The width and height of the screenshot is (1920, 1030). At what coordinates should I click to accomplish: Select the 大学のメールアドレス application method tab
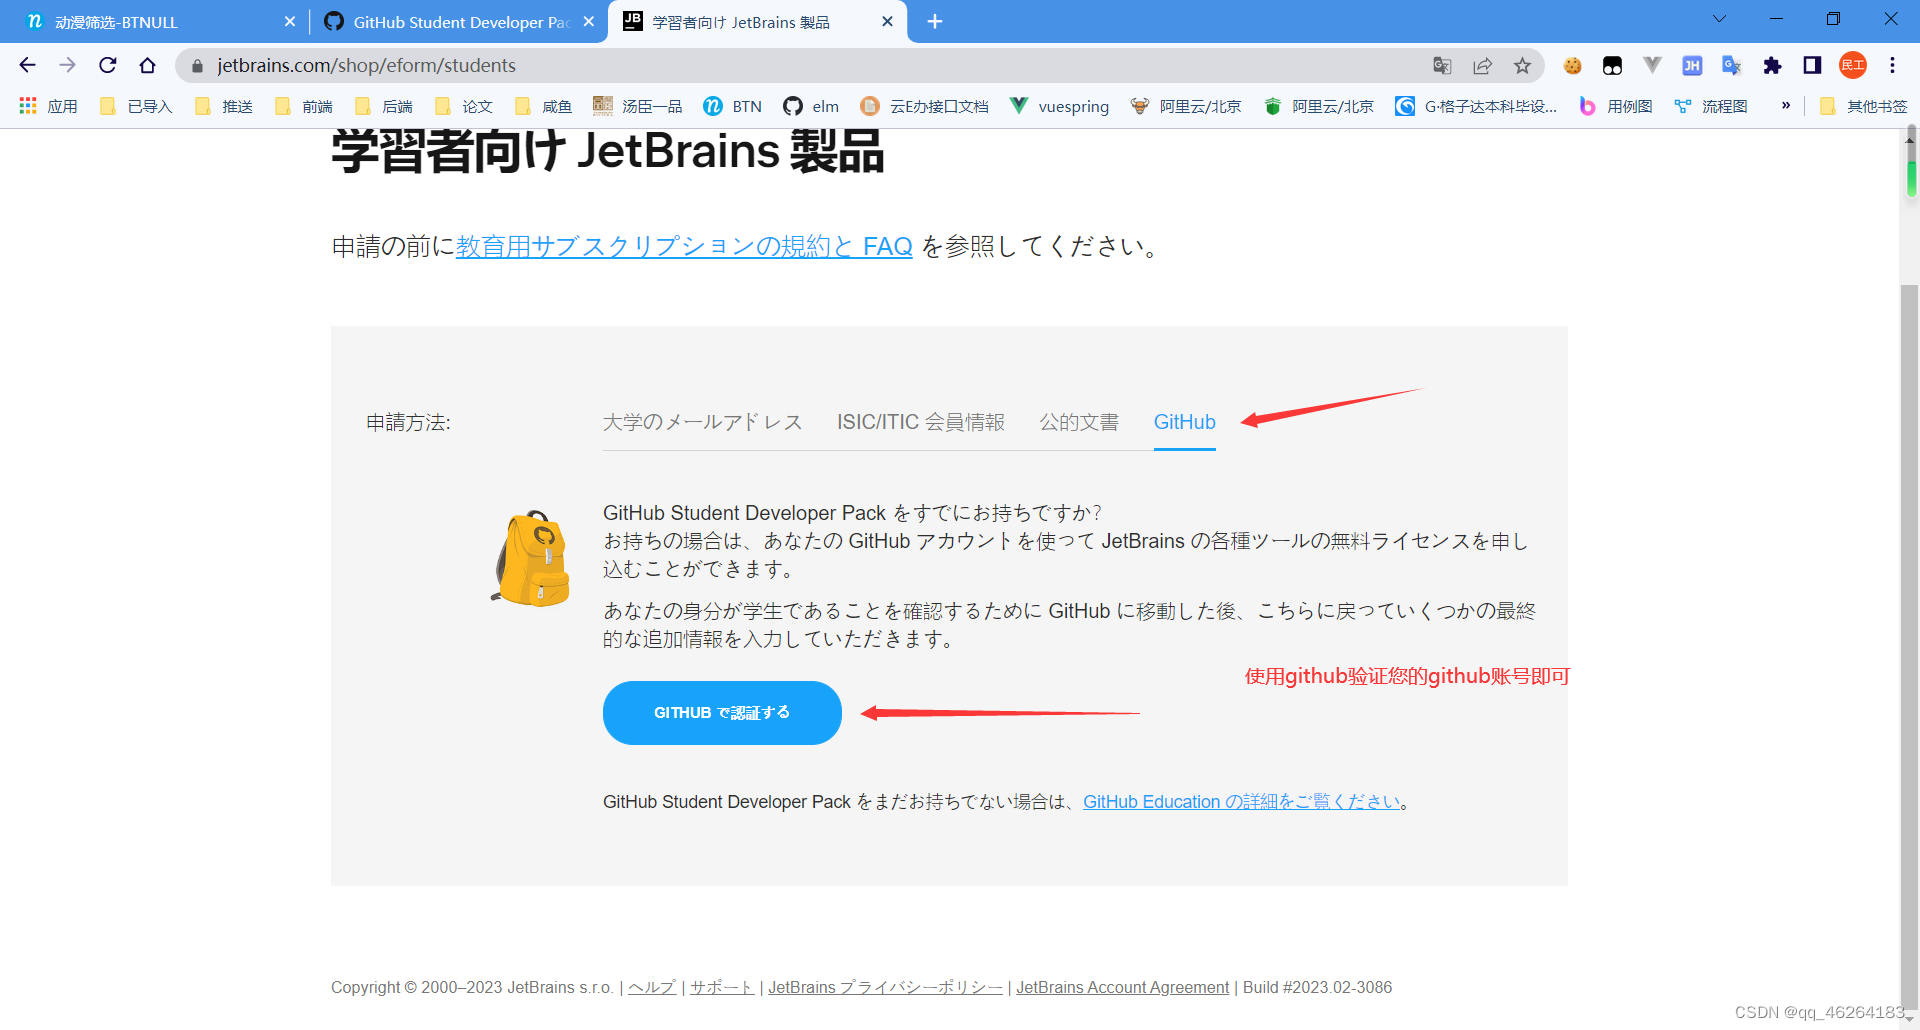pos(702,422)
